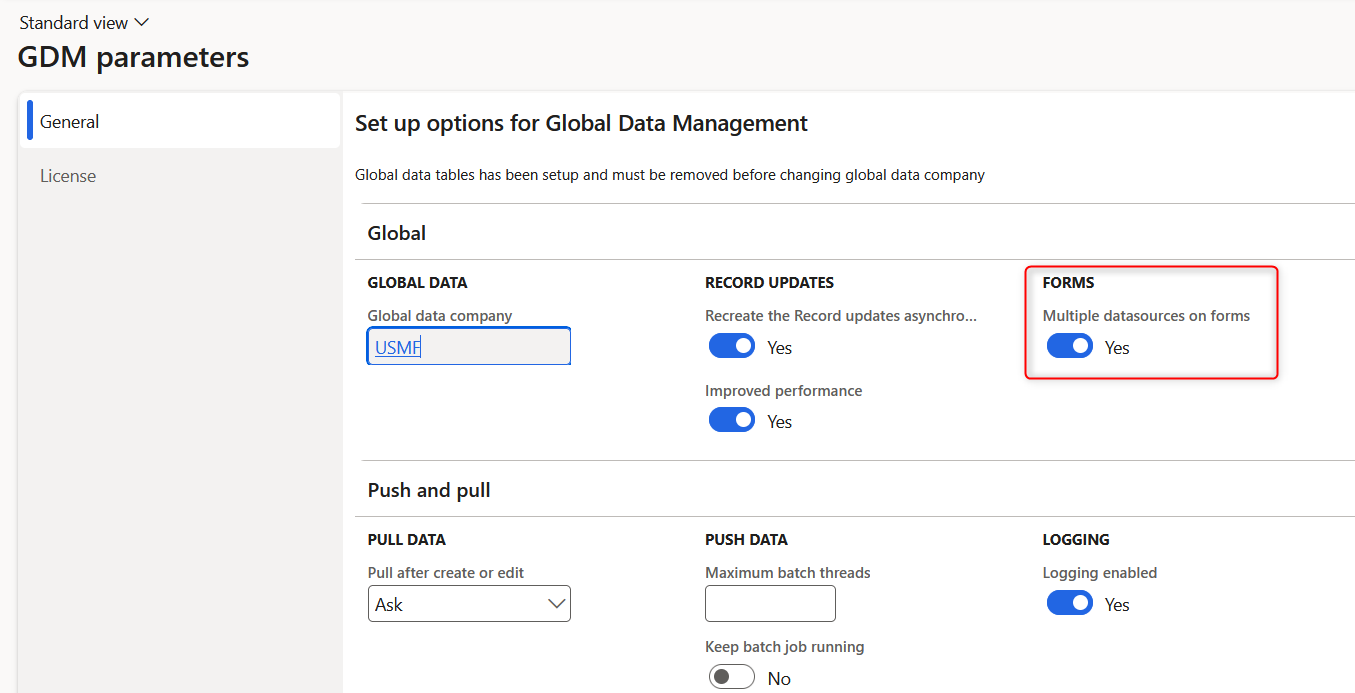Collapse the "Push and pull" section
The image size is (1355, 693).
click(429, 490)
